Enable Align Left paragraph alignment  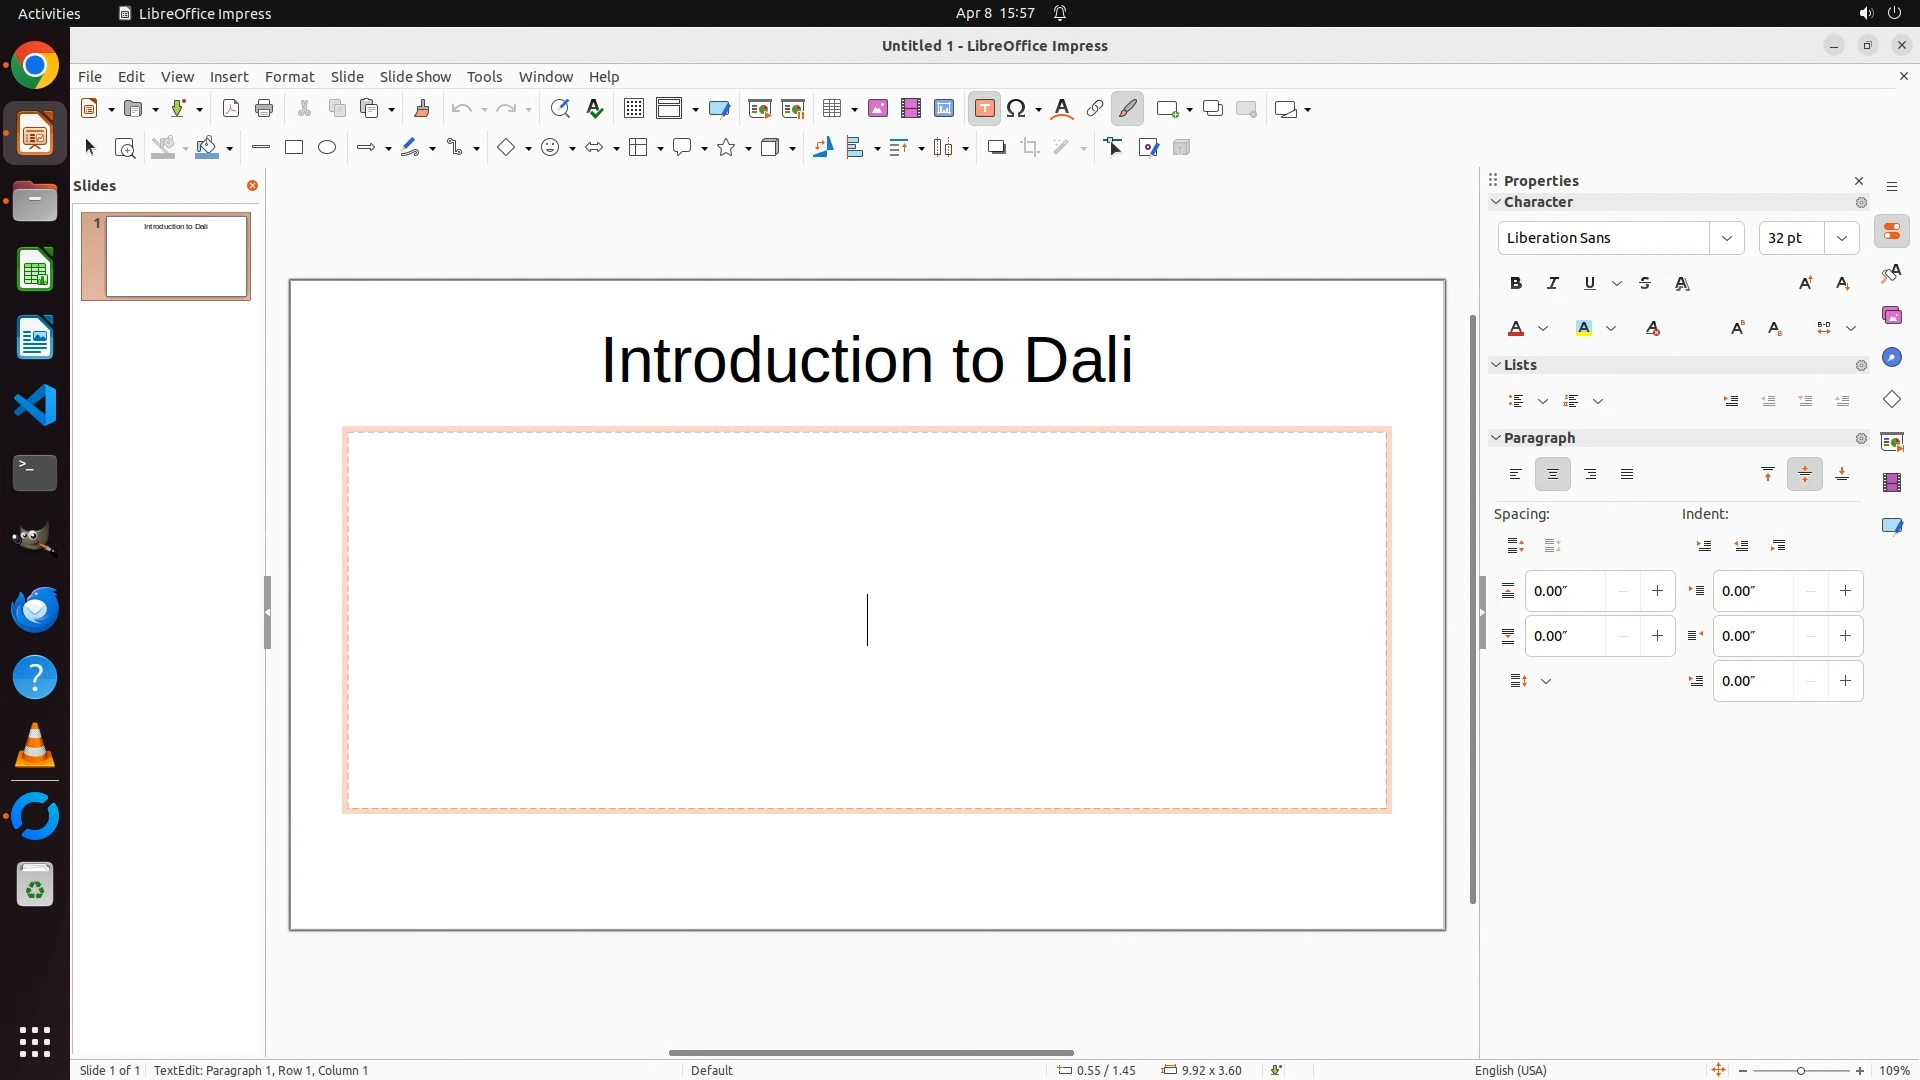1516,475
